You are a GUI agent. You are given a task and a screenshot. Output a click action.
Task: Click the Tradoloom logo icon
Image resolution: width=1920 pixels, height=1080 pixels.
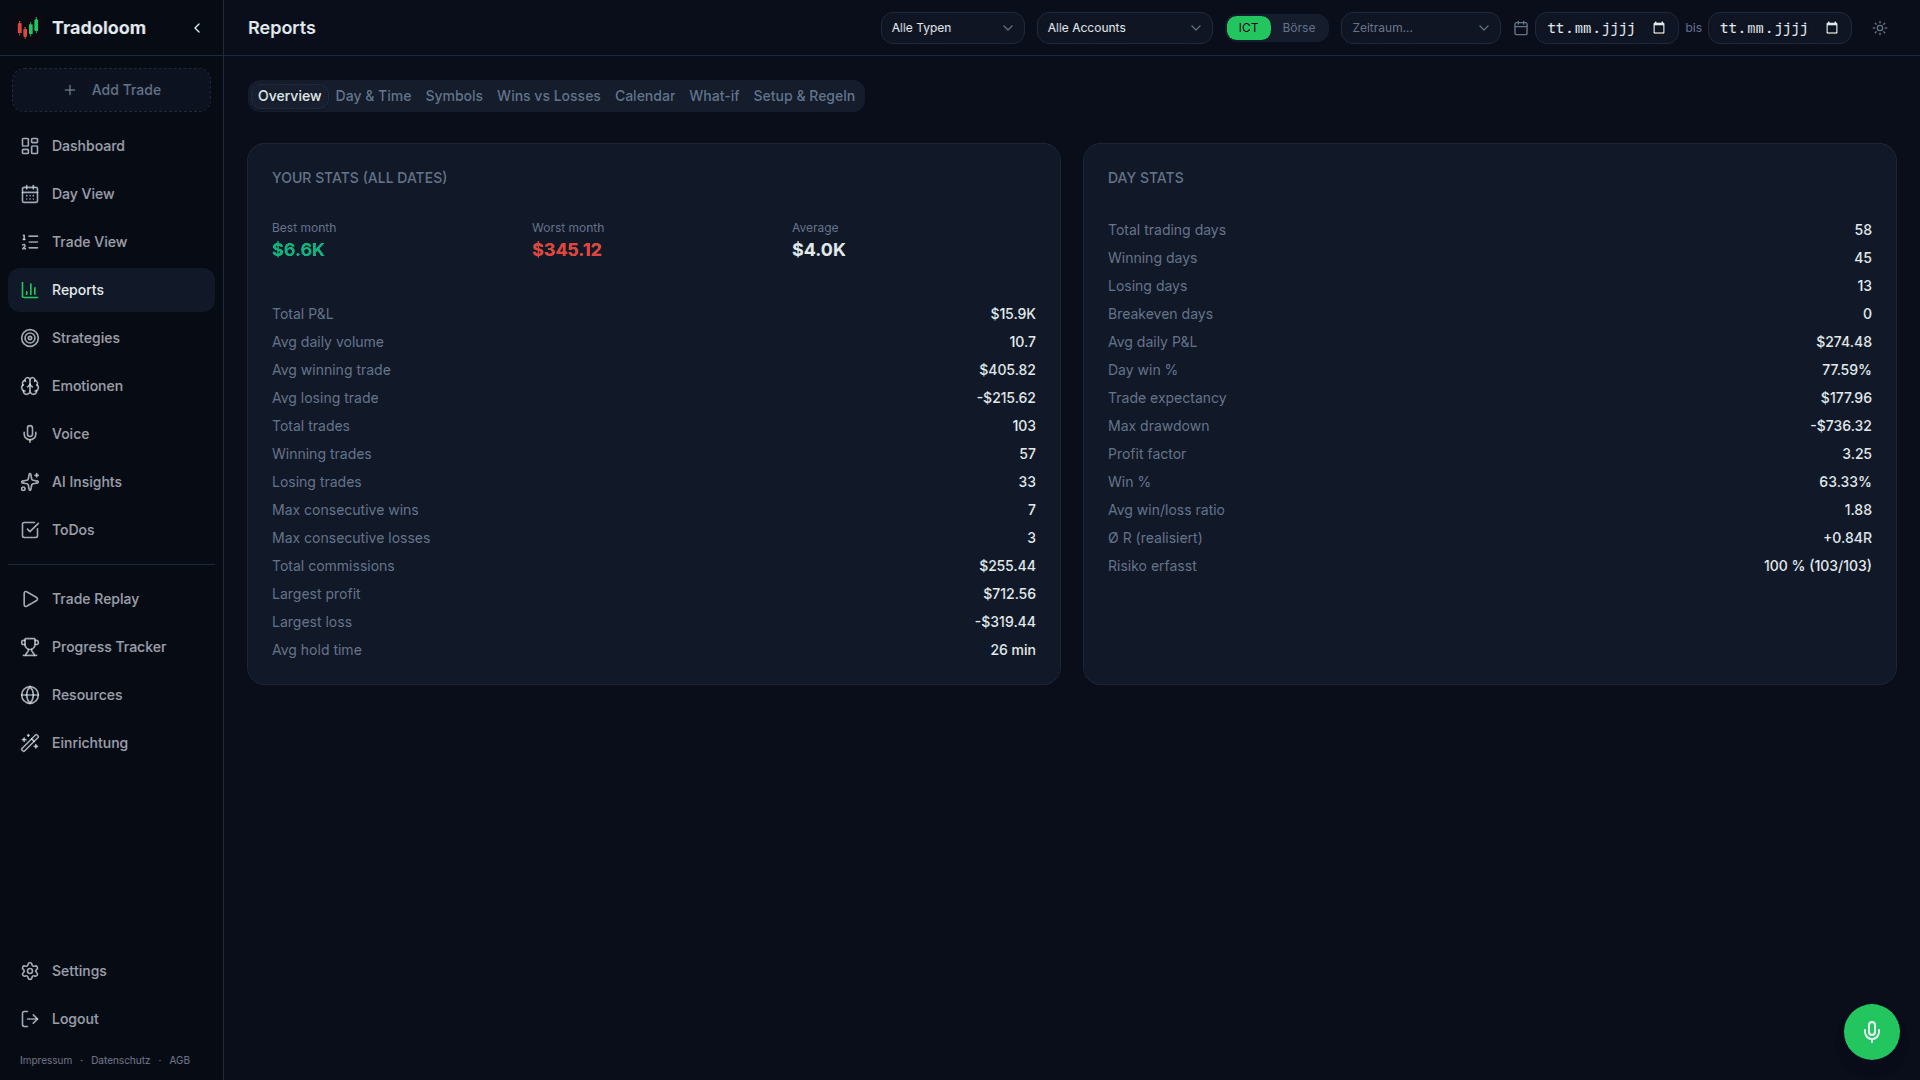28,28
